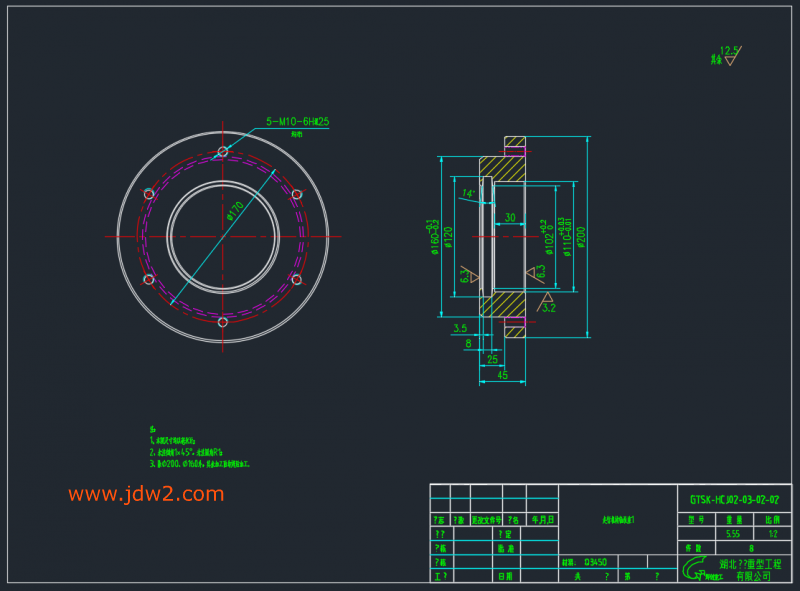800x591 pixels.
Task: Click the www.jdw2.com watermark link
Action: tap(146, 494)
